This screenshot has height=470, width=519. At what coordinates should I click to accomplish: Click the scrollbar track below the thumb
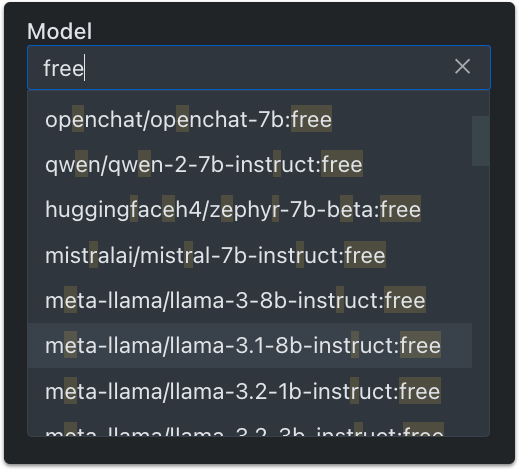[x=480, y=300]
